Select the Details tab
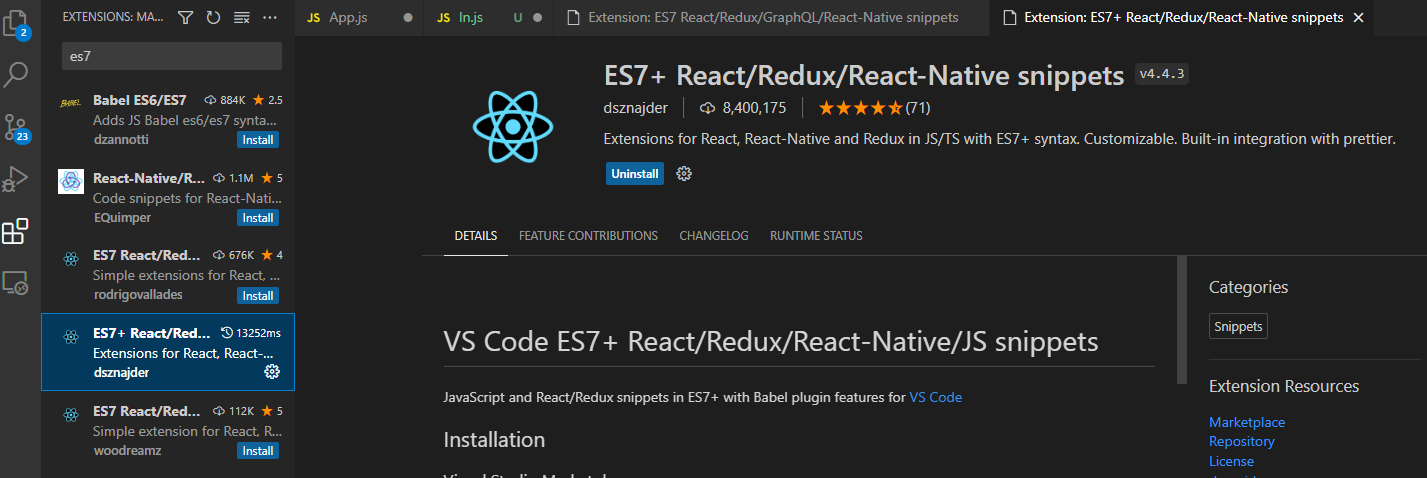The width and height of the screenshot is (1427, 478). (475, 236)
